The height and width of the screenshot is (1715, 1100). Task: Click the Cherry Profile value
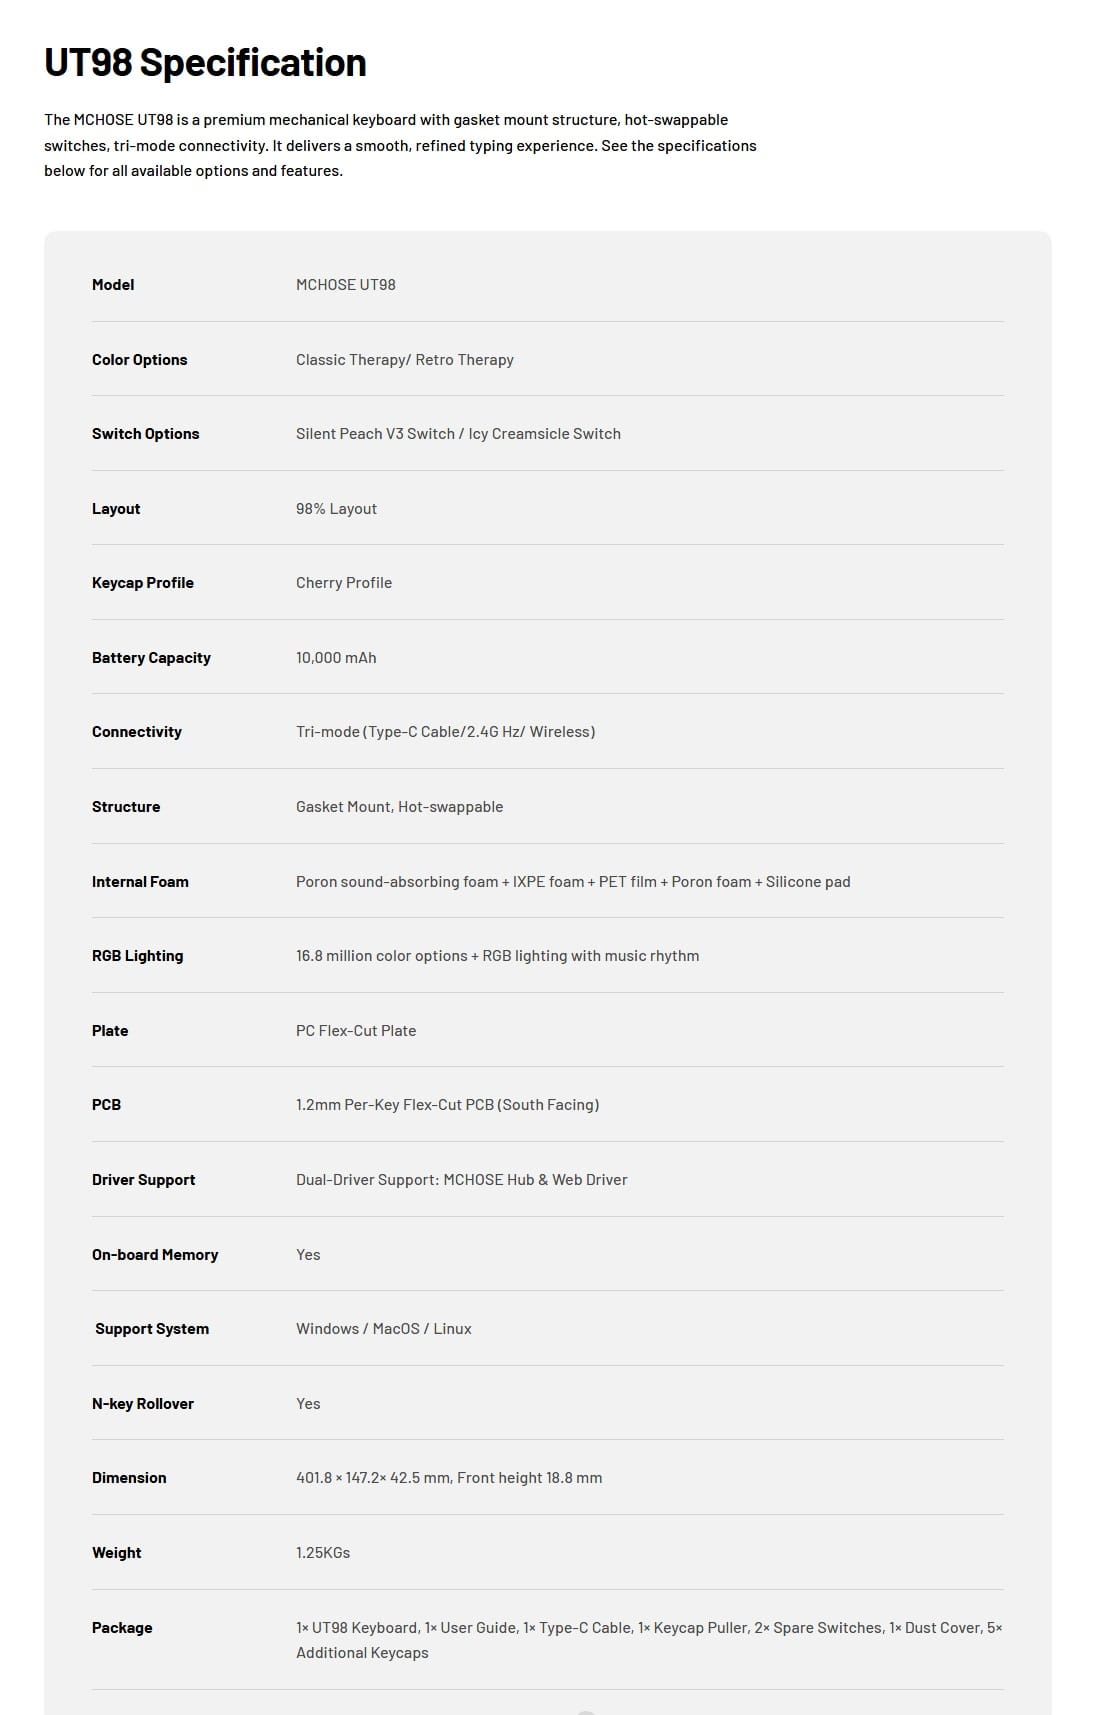coord(344,583)
